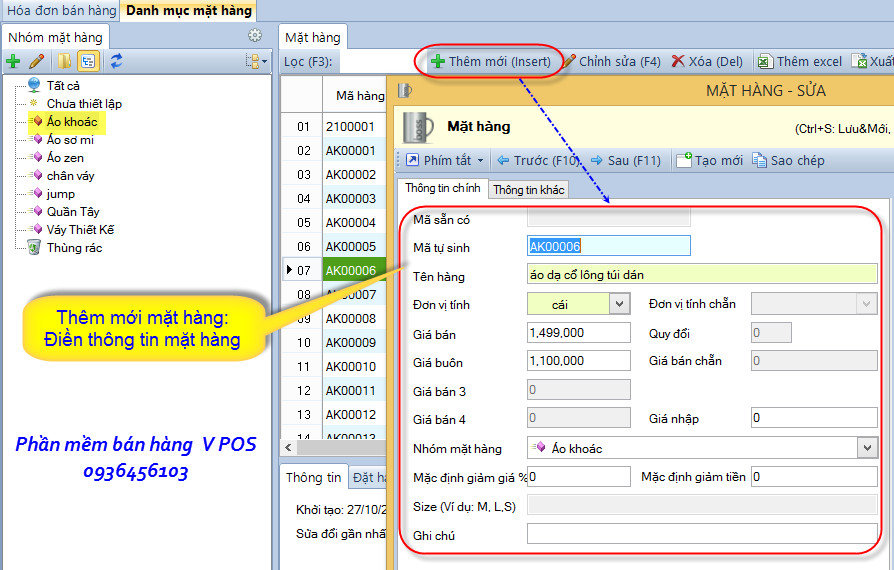Image resolution: width=894 pixels, height=570 pixels.
Task: Toggle the folder view button in group toolbar
Action: click(x=64, y=62)
